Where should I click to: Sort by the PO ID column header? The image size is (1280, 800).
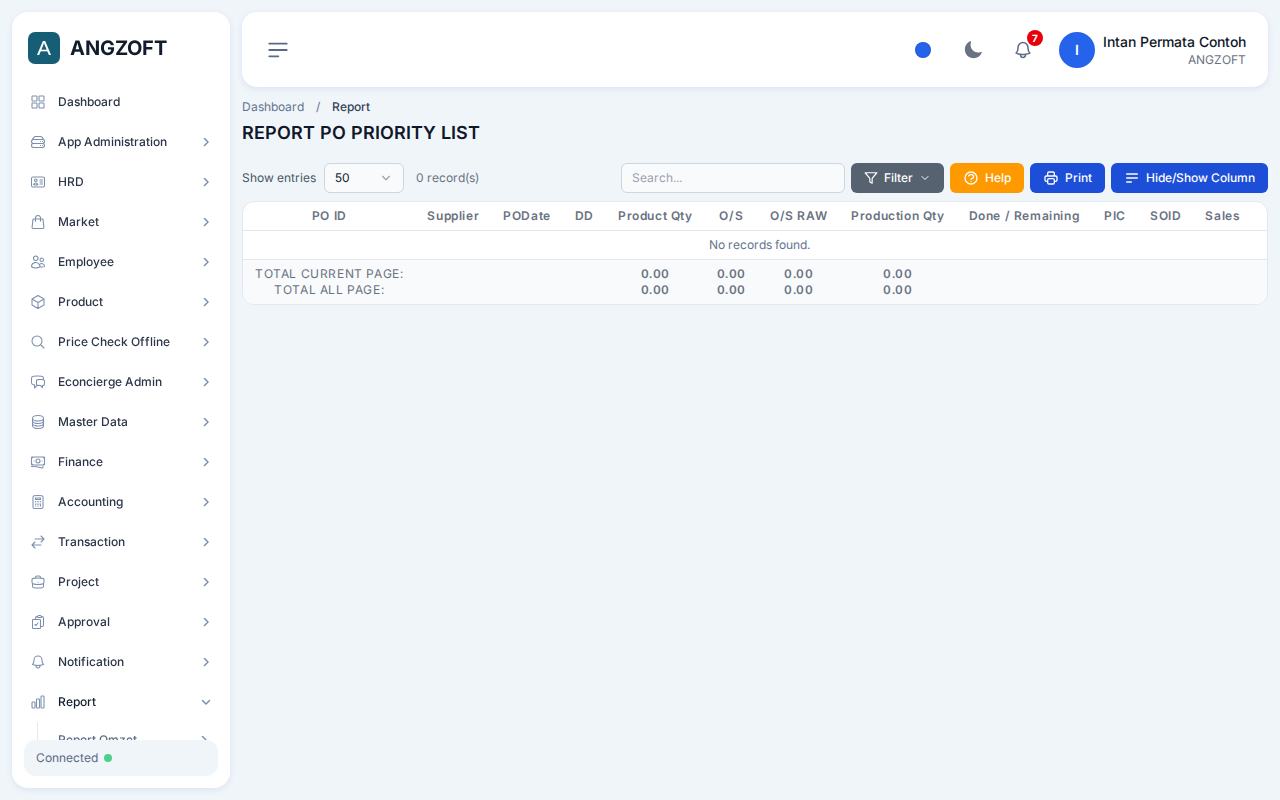click(329, 216)
